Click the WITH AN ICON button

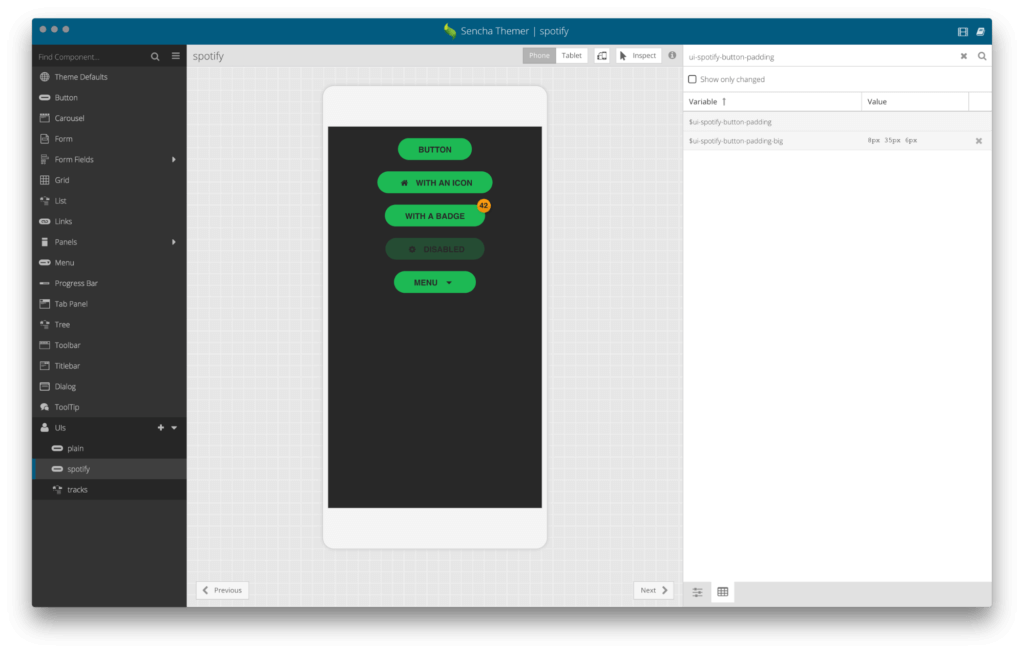click(x=435, y=183)
